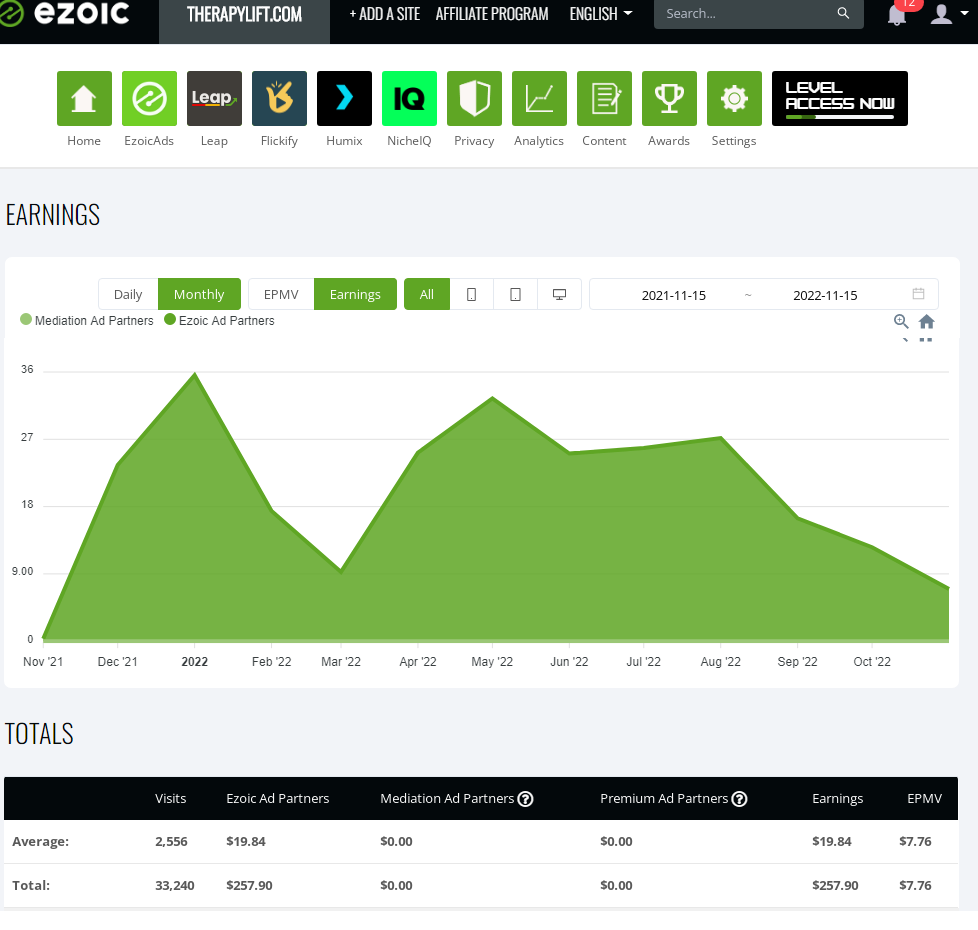Click the 2022 axis label
Viewport: 978px width, 930px height.
pos(195,662)
